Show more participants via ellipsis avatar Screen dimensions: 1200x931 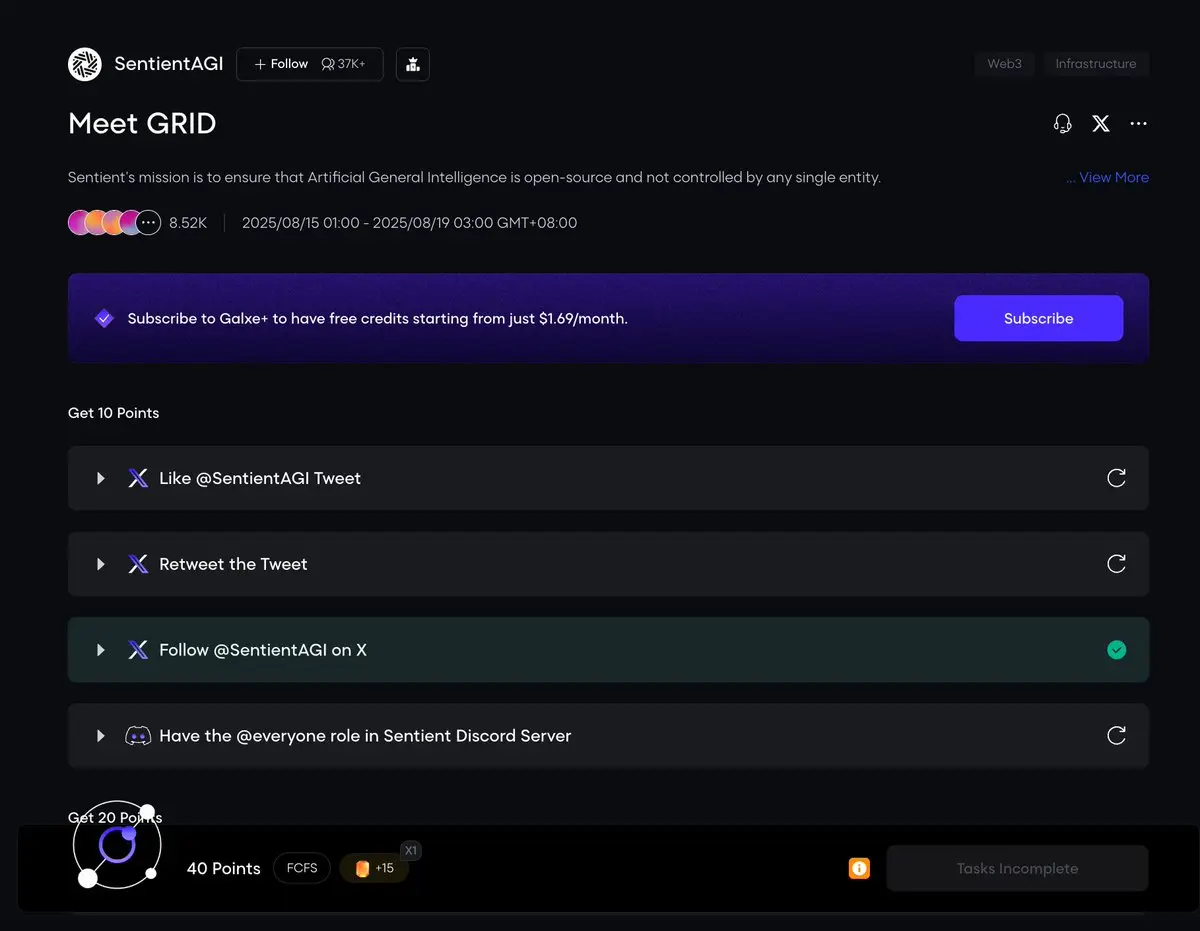click(x=148, y=223)
